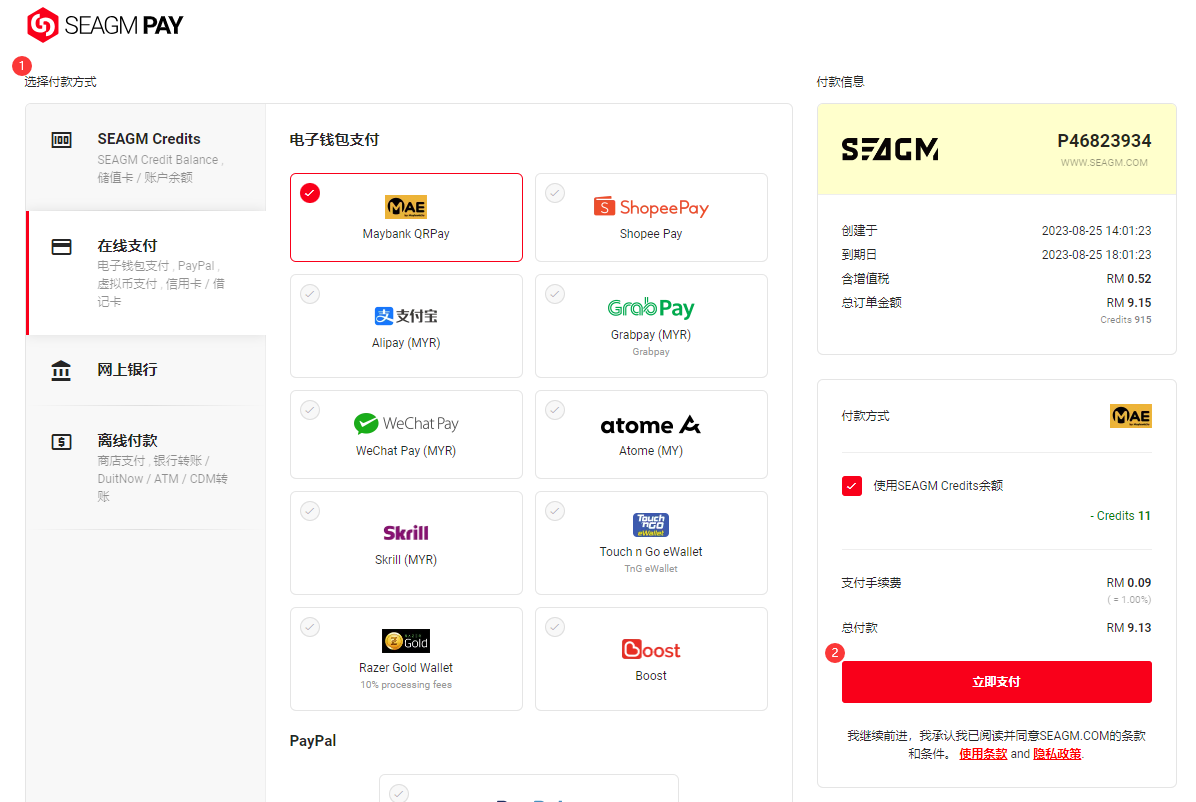Click the MAE logo in payment method summary
The width and height of the screenshot is (1196, 802).
click(1130, 416)
